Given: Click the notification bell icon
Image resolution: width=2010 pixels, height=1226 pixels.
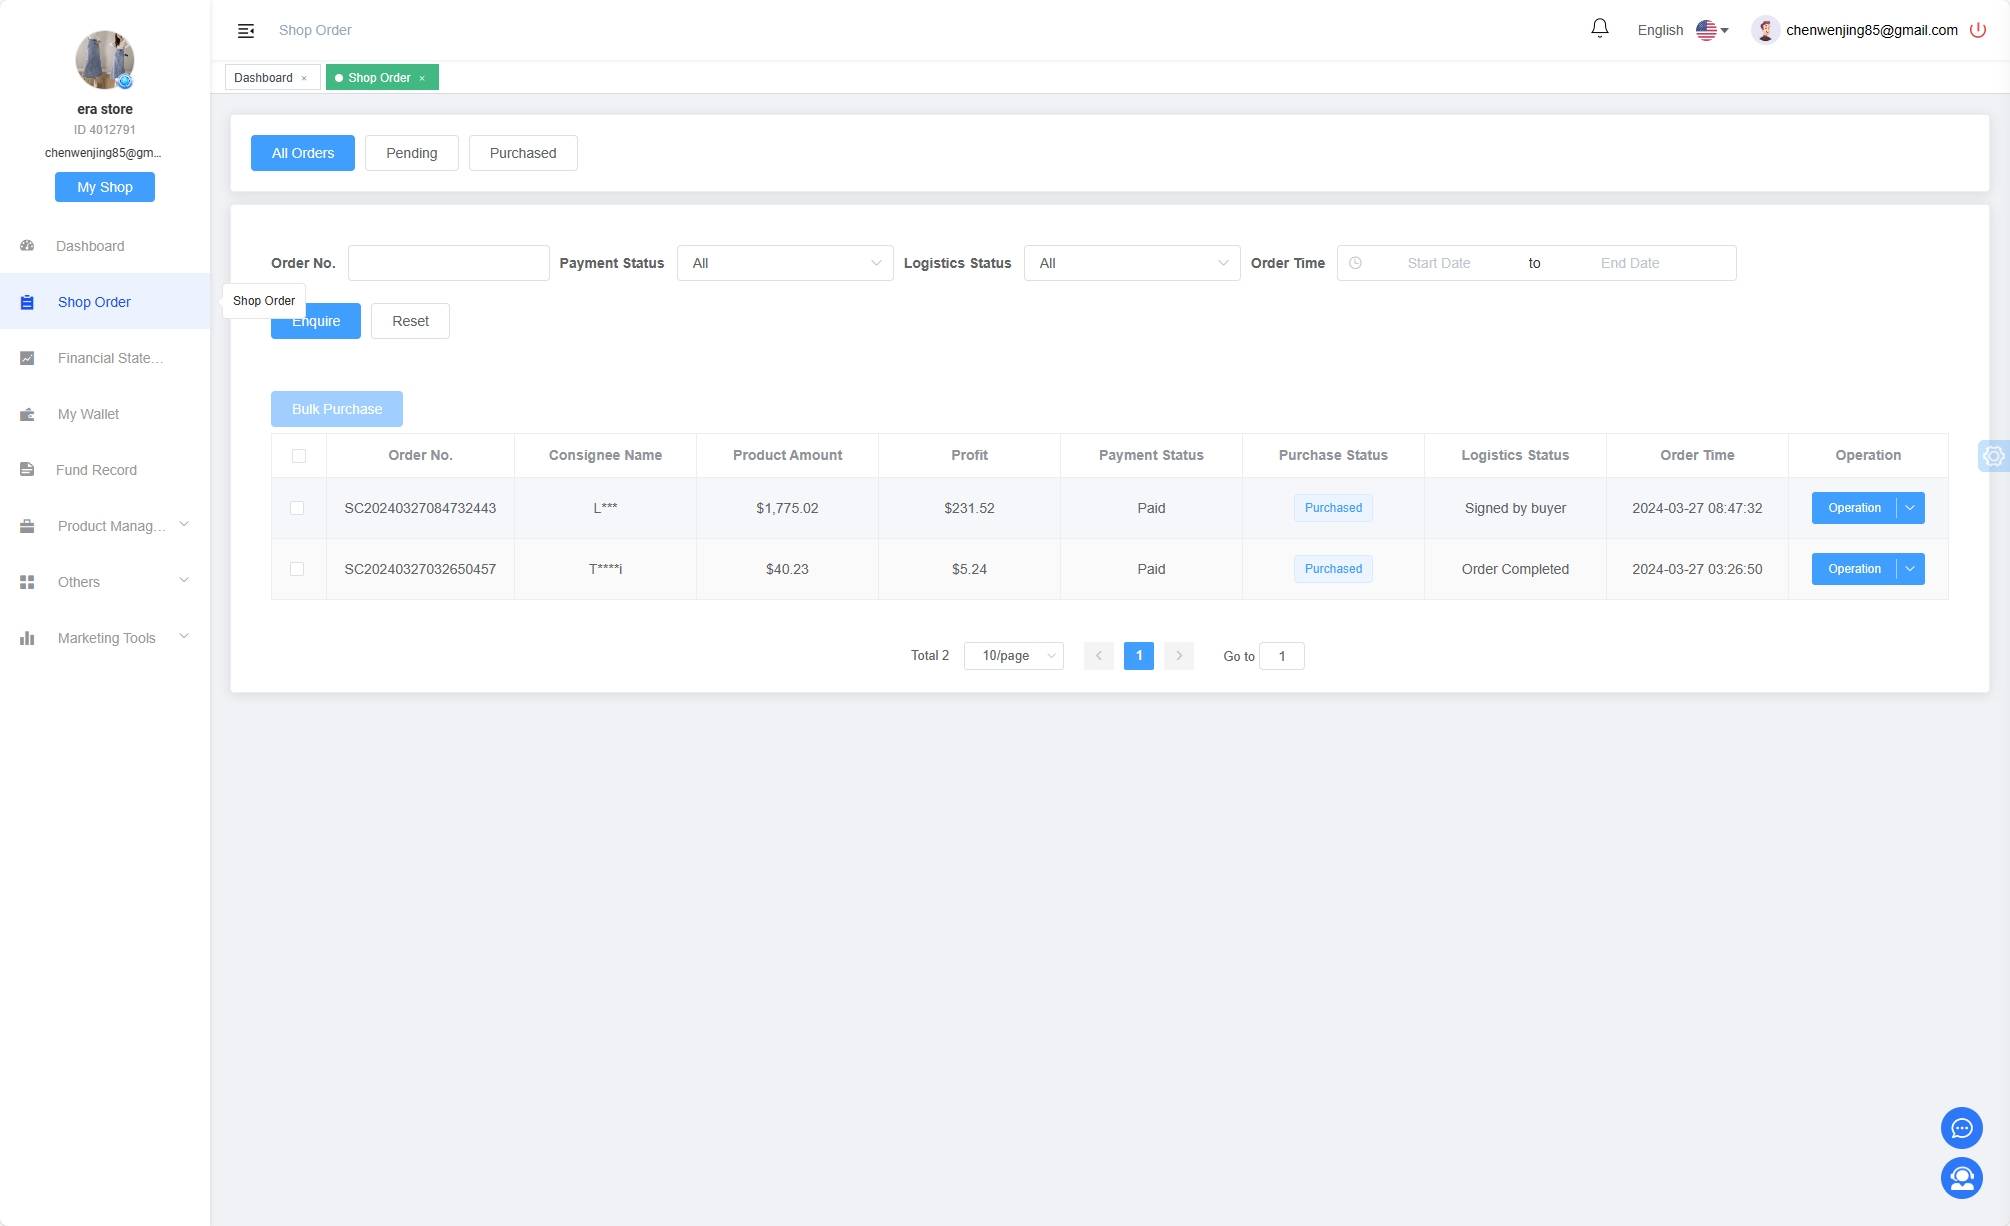Looking at the screenshot, I should [1601, 29].
